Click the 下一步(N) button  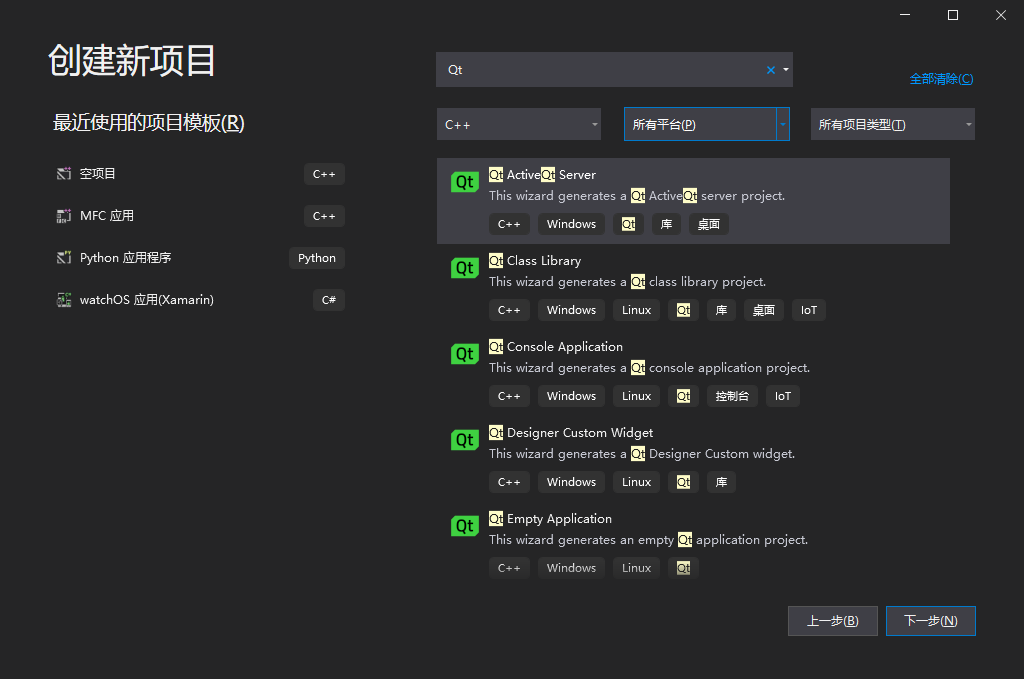(x=931, y=621)
